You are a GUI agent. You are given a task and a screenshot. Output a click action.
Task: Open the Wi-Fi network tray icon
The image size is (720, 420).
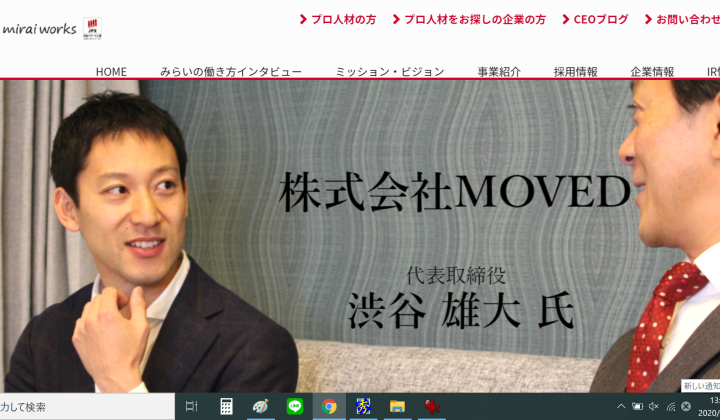pyautogui.click(x=670, y=406)
